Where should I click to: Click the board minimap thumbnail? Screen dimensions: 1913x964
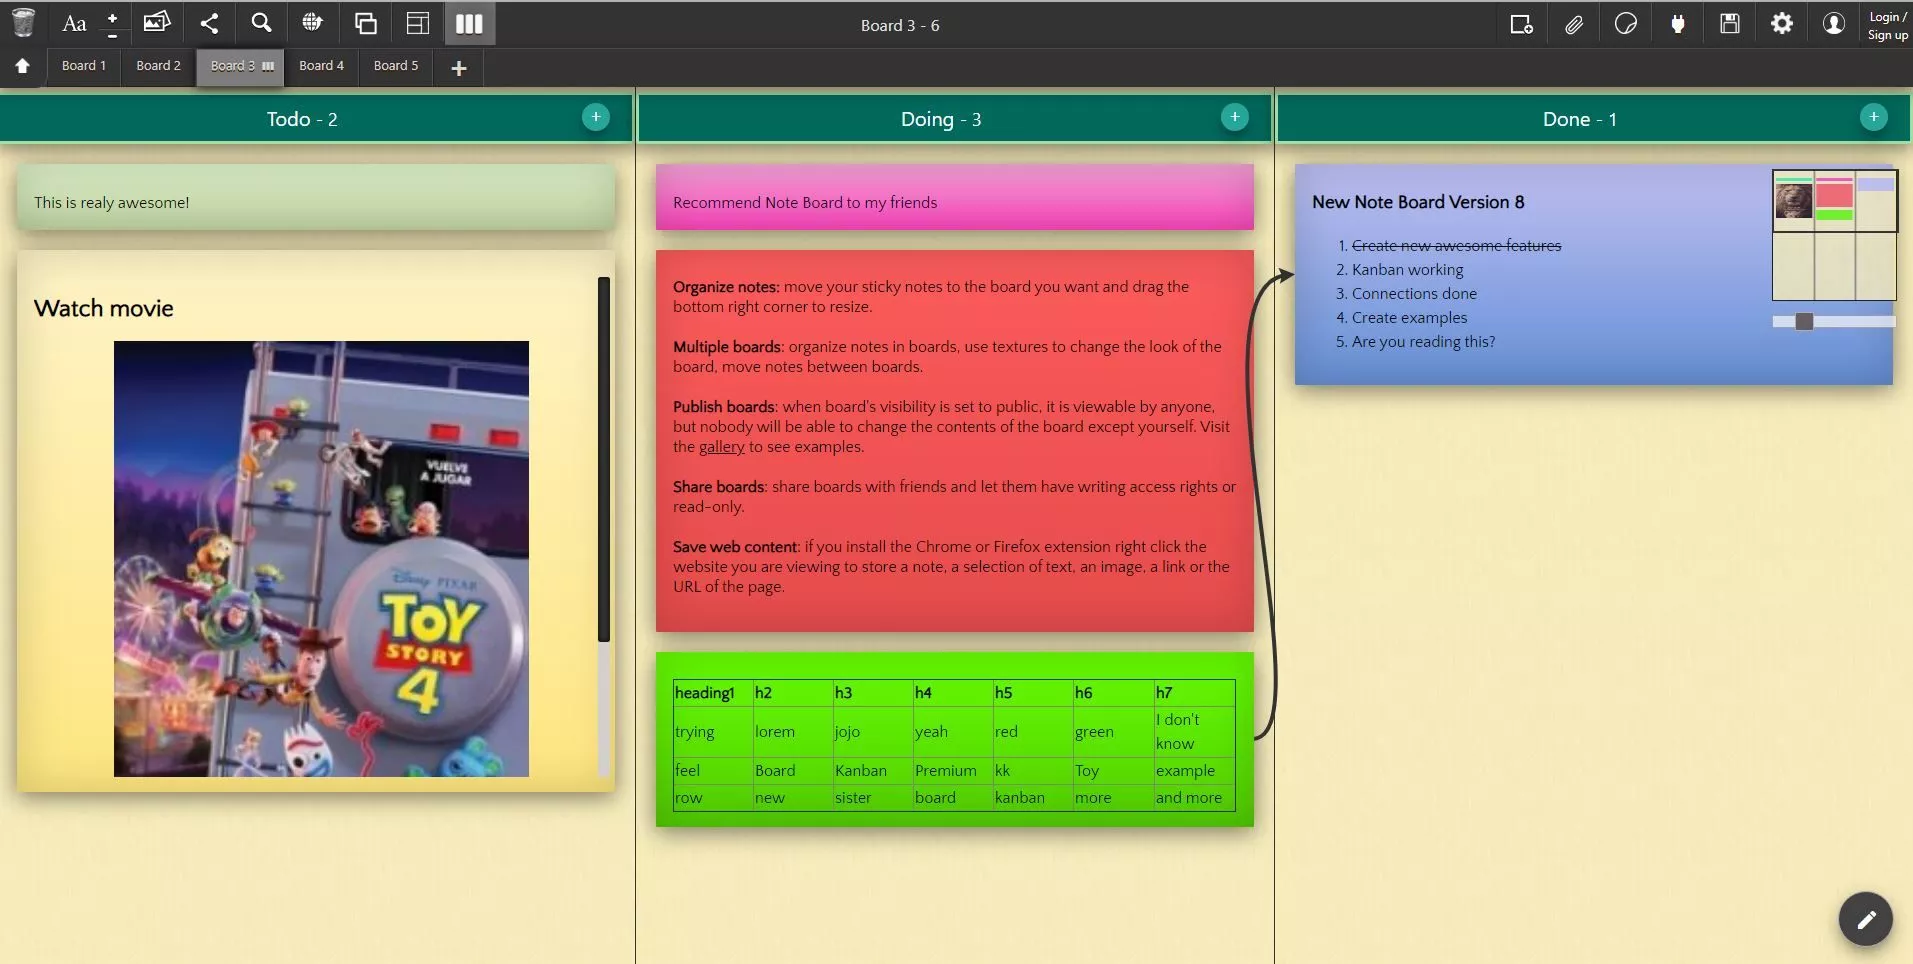point(1834,235)
